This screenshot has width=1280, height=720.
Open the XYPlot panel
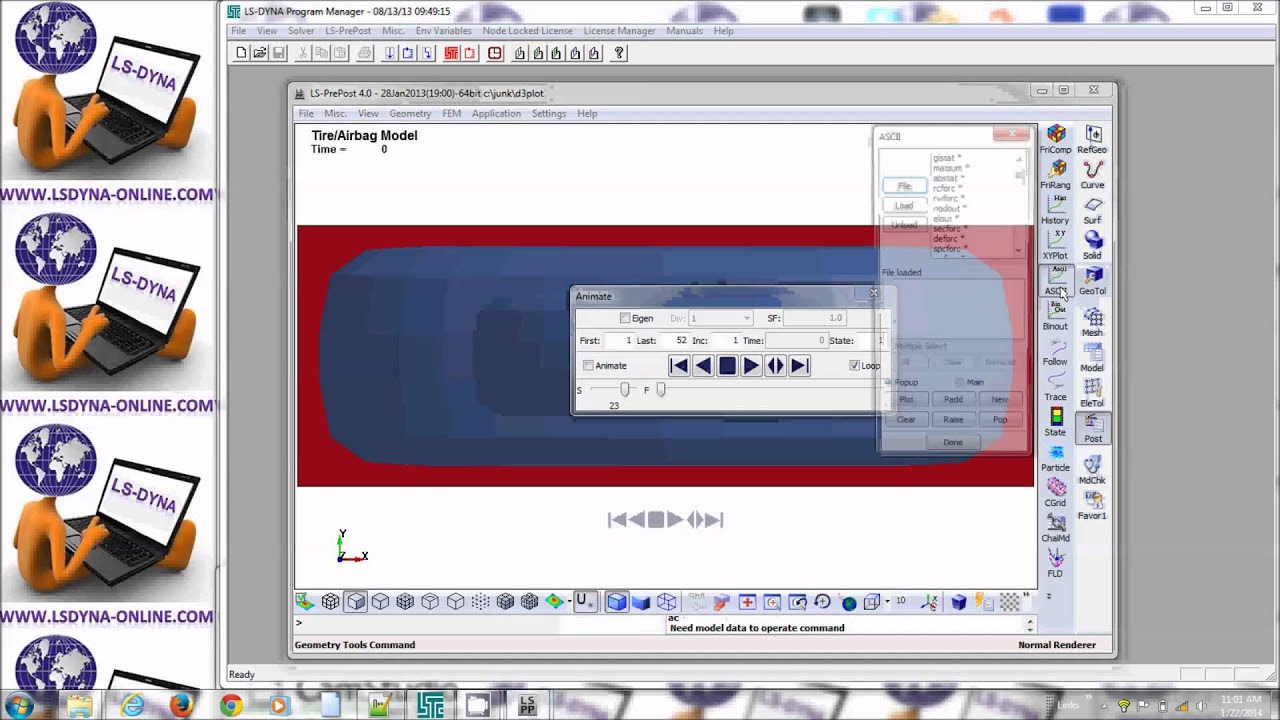(1055, 245)
